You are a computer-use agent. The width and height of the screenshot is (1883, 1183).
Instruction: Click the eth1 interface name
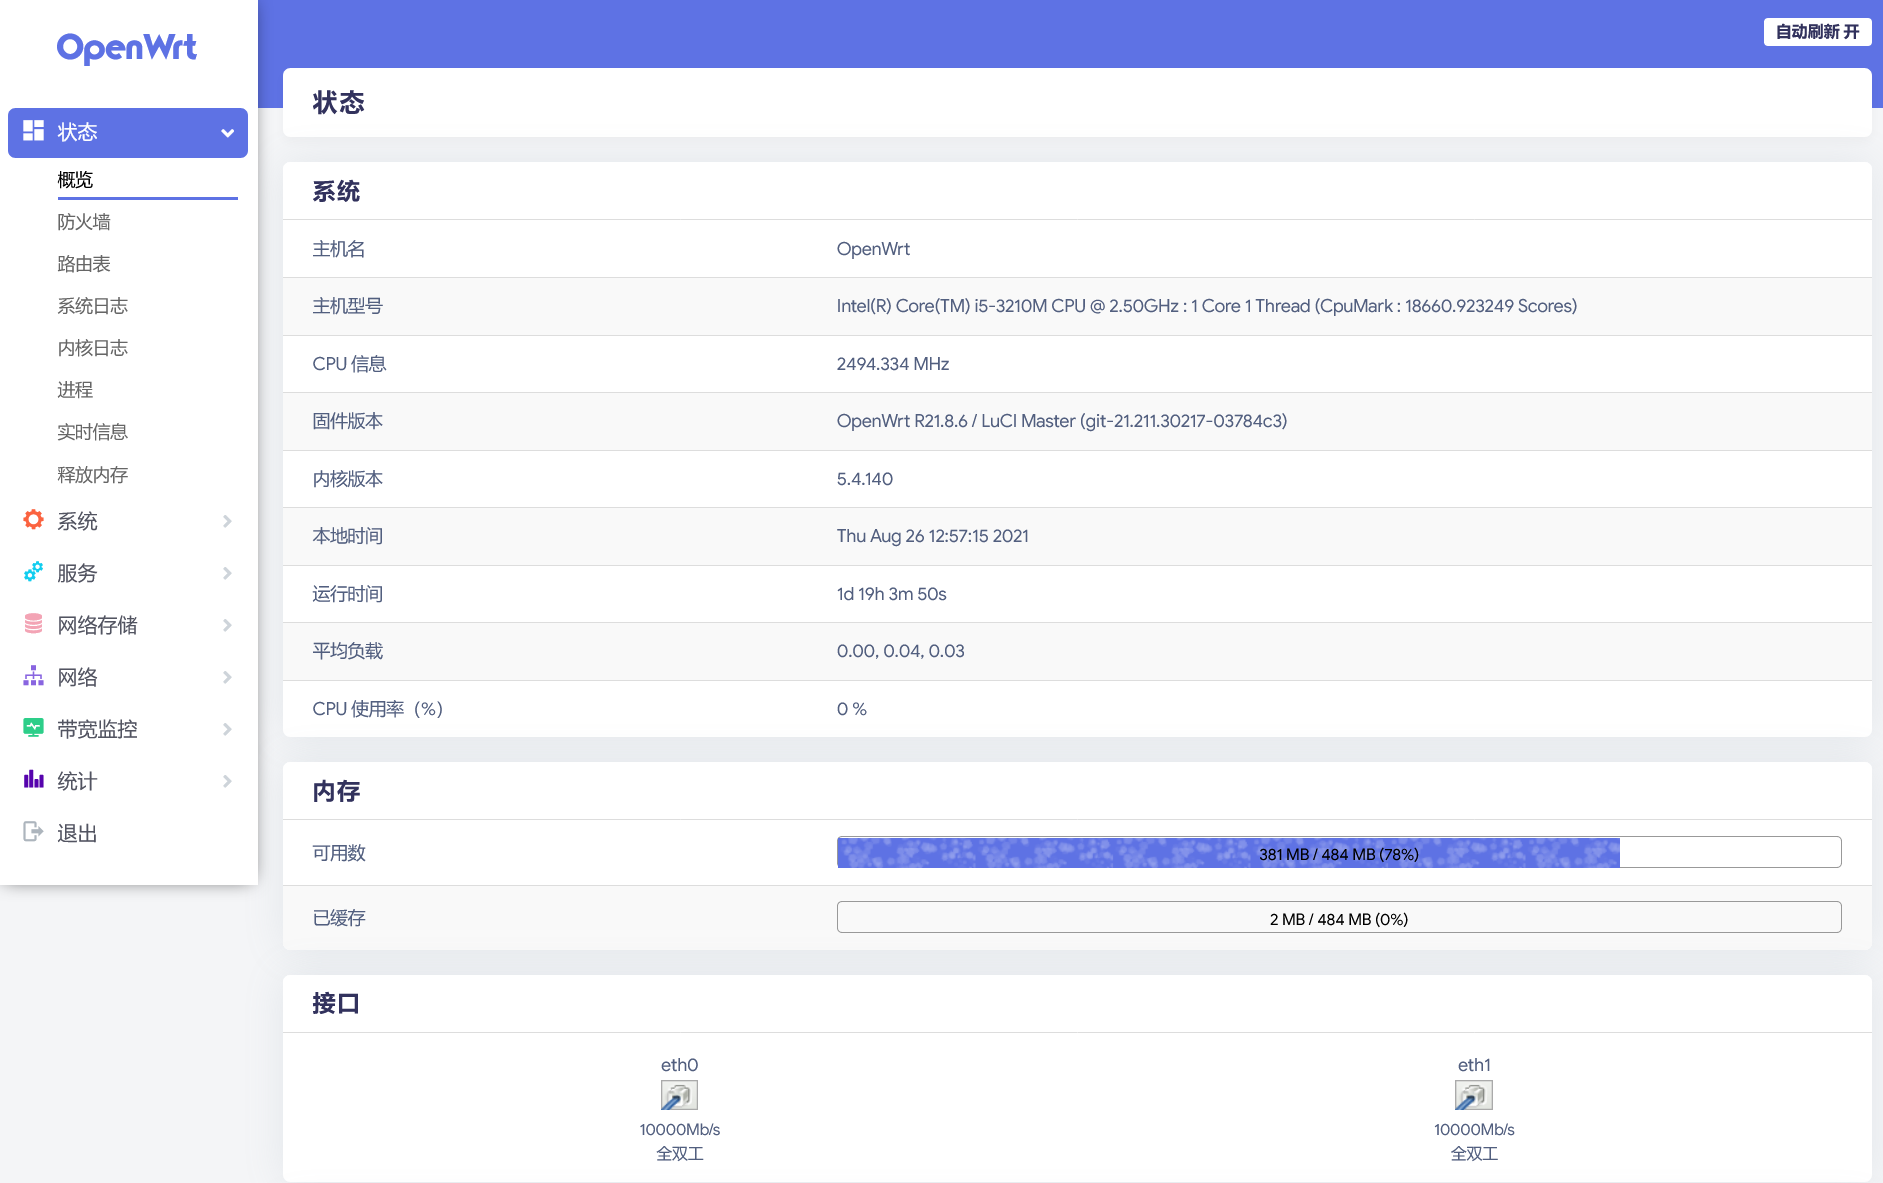click(1474, 1065)
